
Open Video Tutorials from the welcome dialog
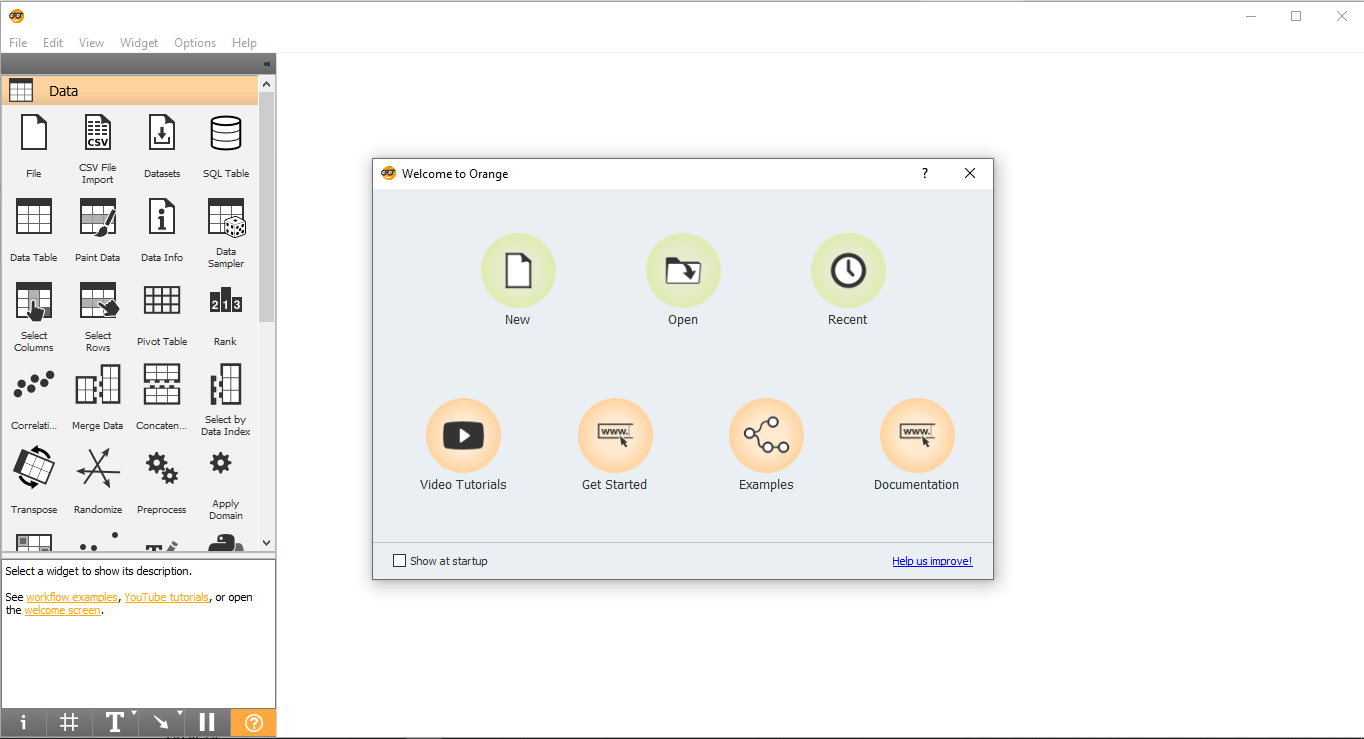(463, 436)
